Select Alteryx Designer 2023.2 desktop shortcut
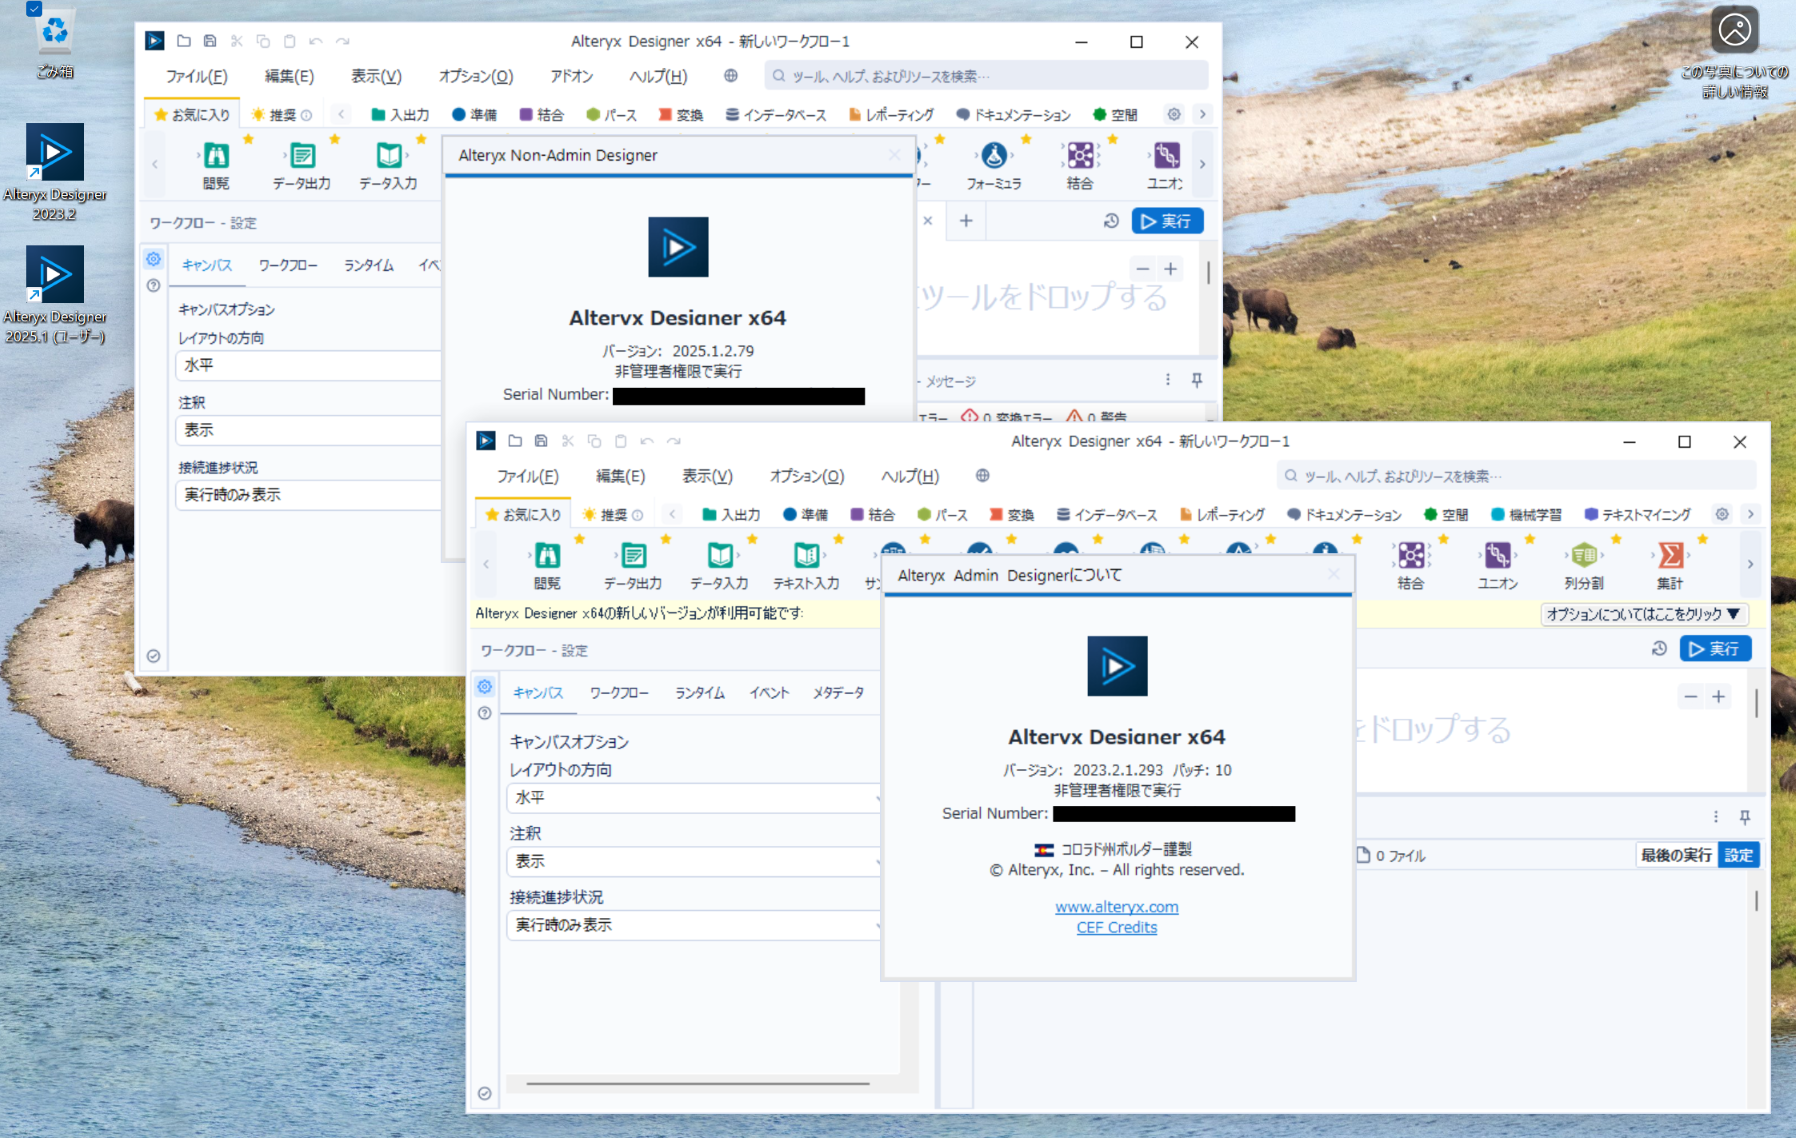This screenshot has width=1796, height=1138. pos(55,172)
